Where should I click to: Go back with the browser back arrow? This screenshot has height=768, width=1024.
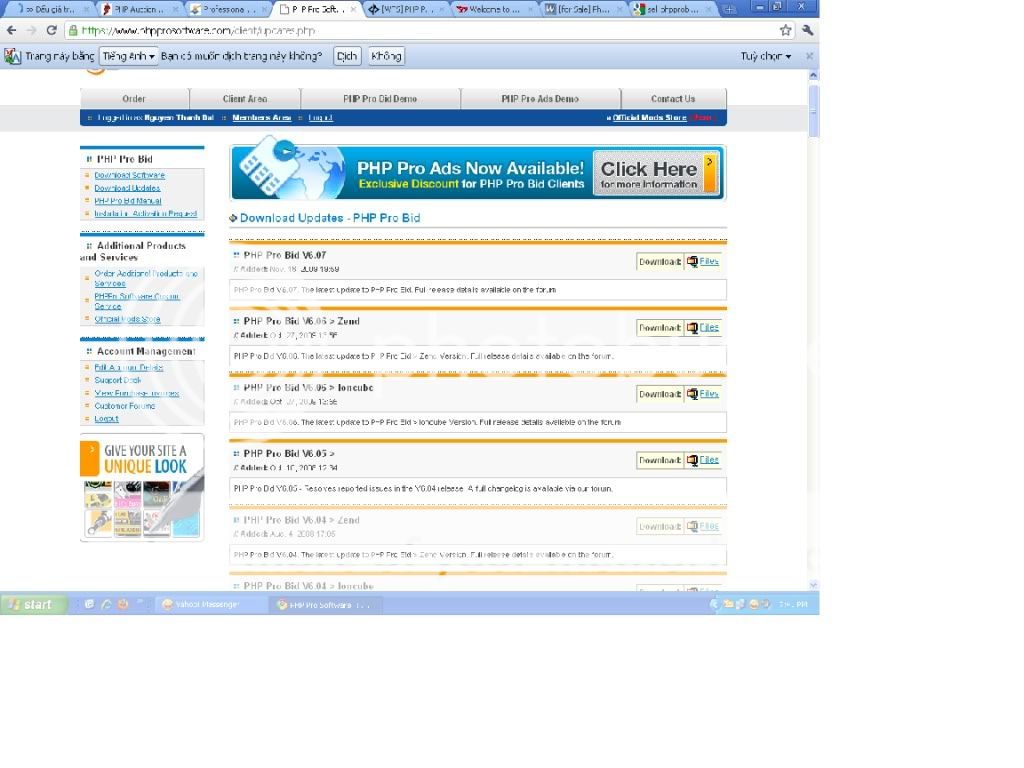(x=12, y=31)
